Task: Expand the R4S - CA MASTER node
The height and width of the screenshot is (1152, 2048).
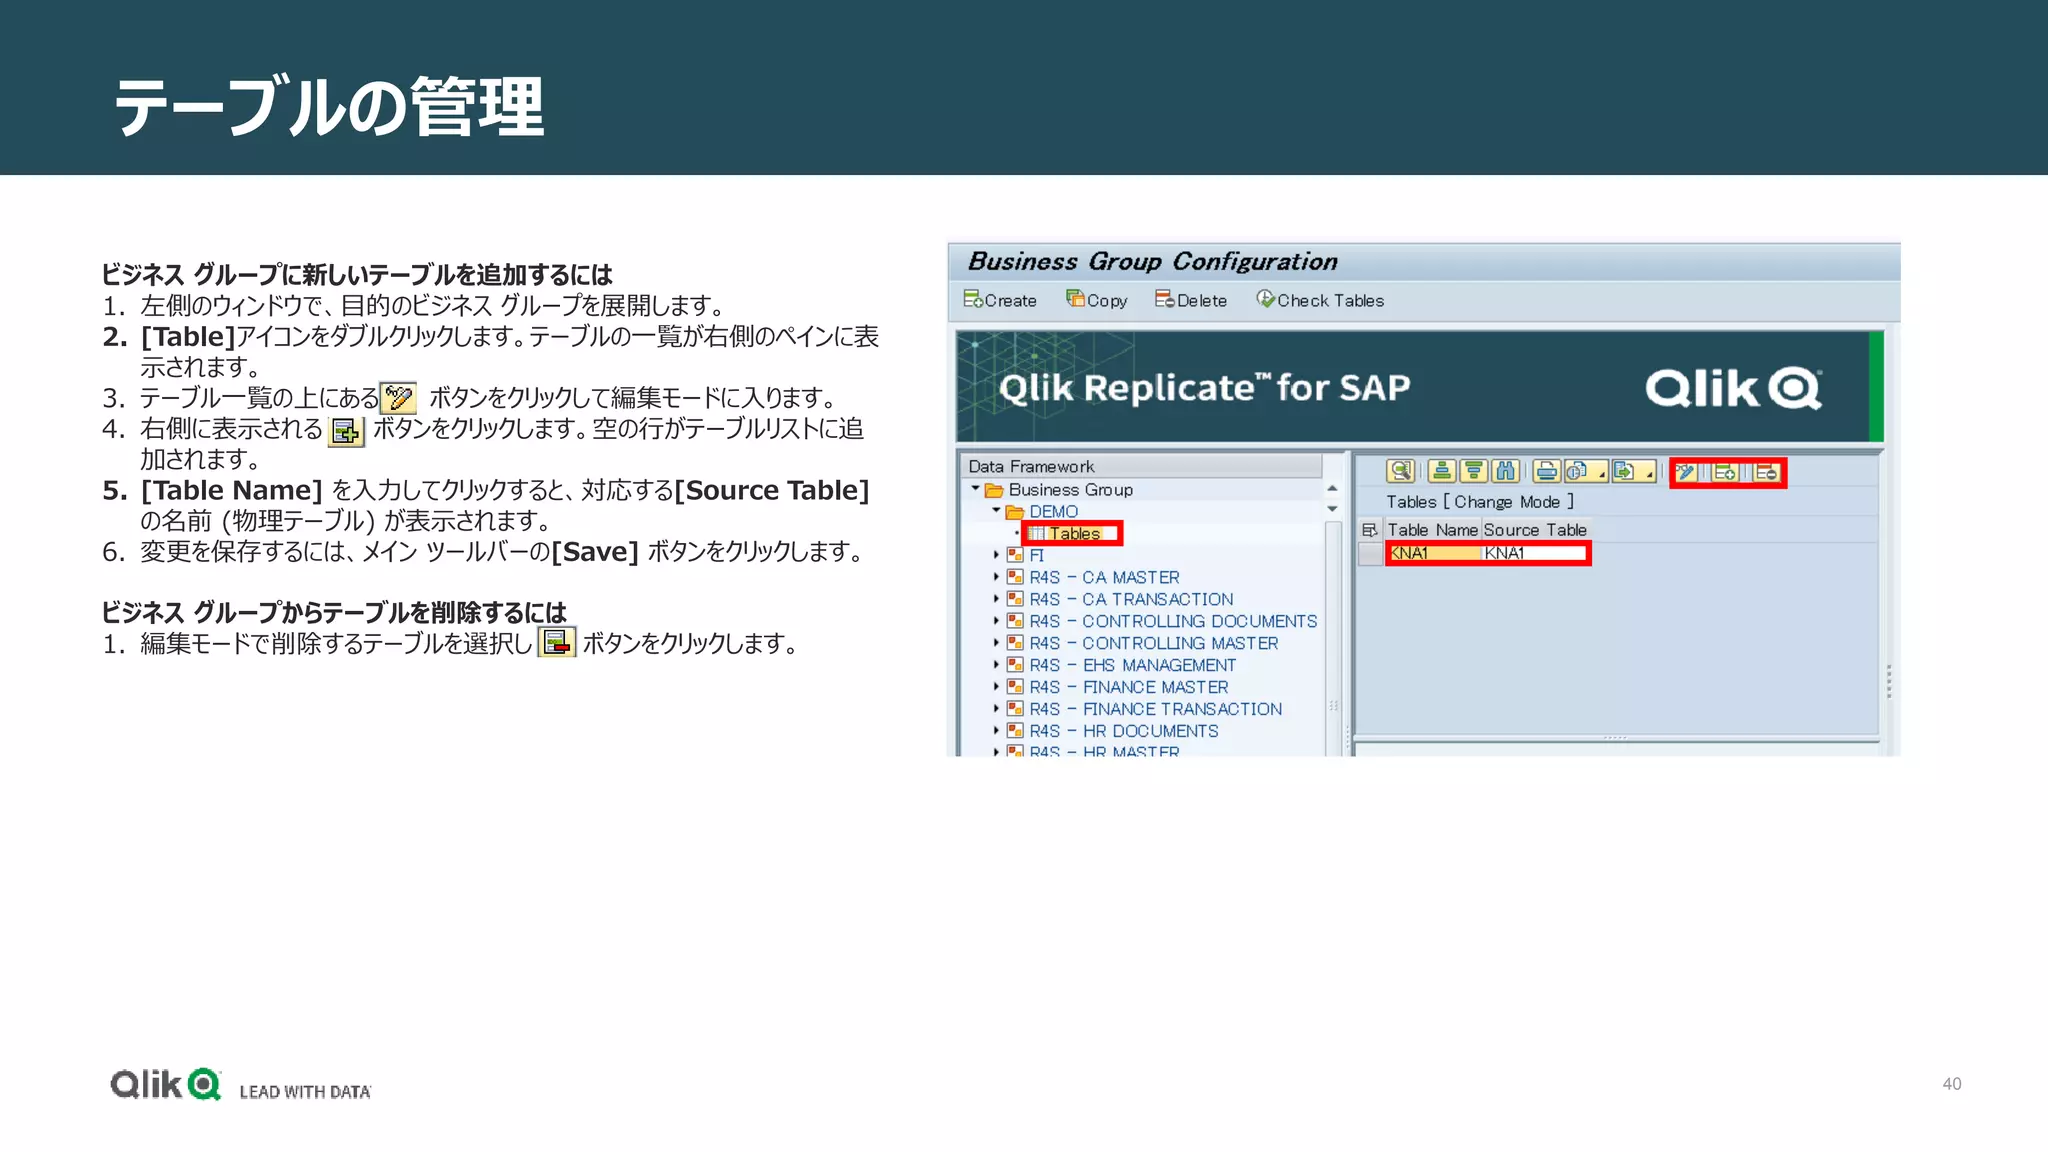Action: point(996,577)
